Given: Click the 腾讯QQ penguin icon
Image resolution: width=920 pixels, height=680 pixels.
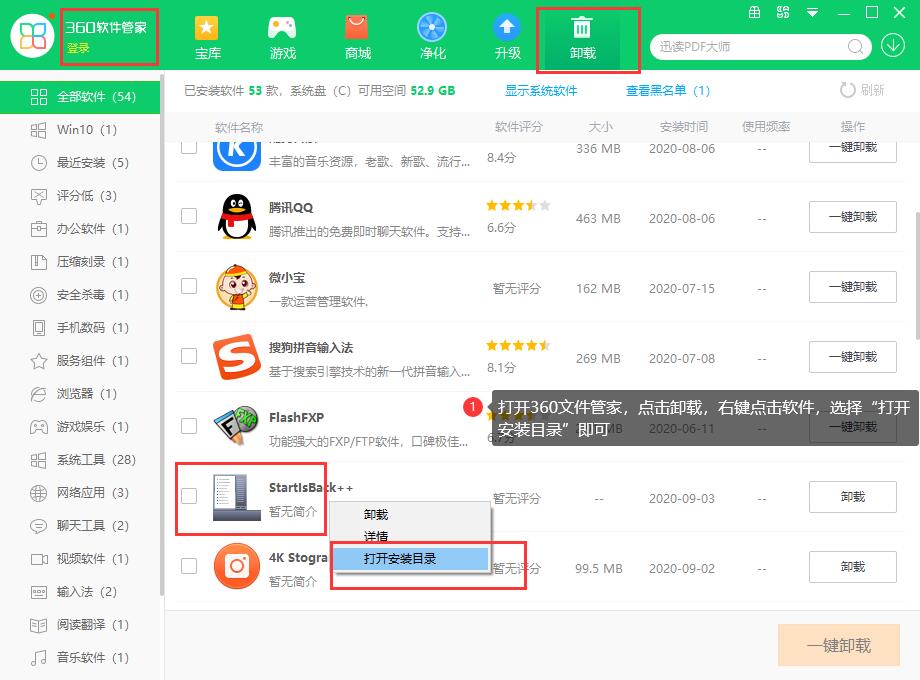Looking at the screenshot, I should (x=236, y=216).
